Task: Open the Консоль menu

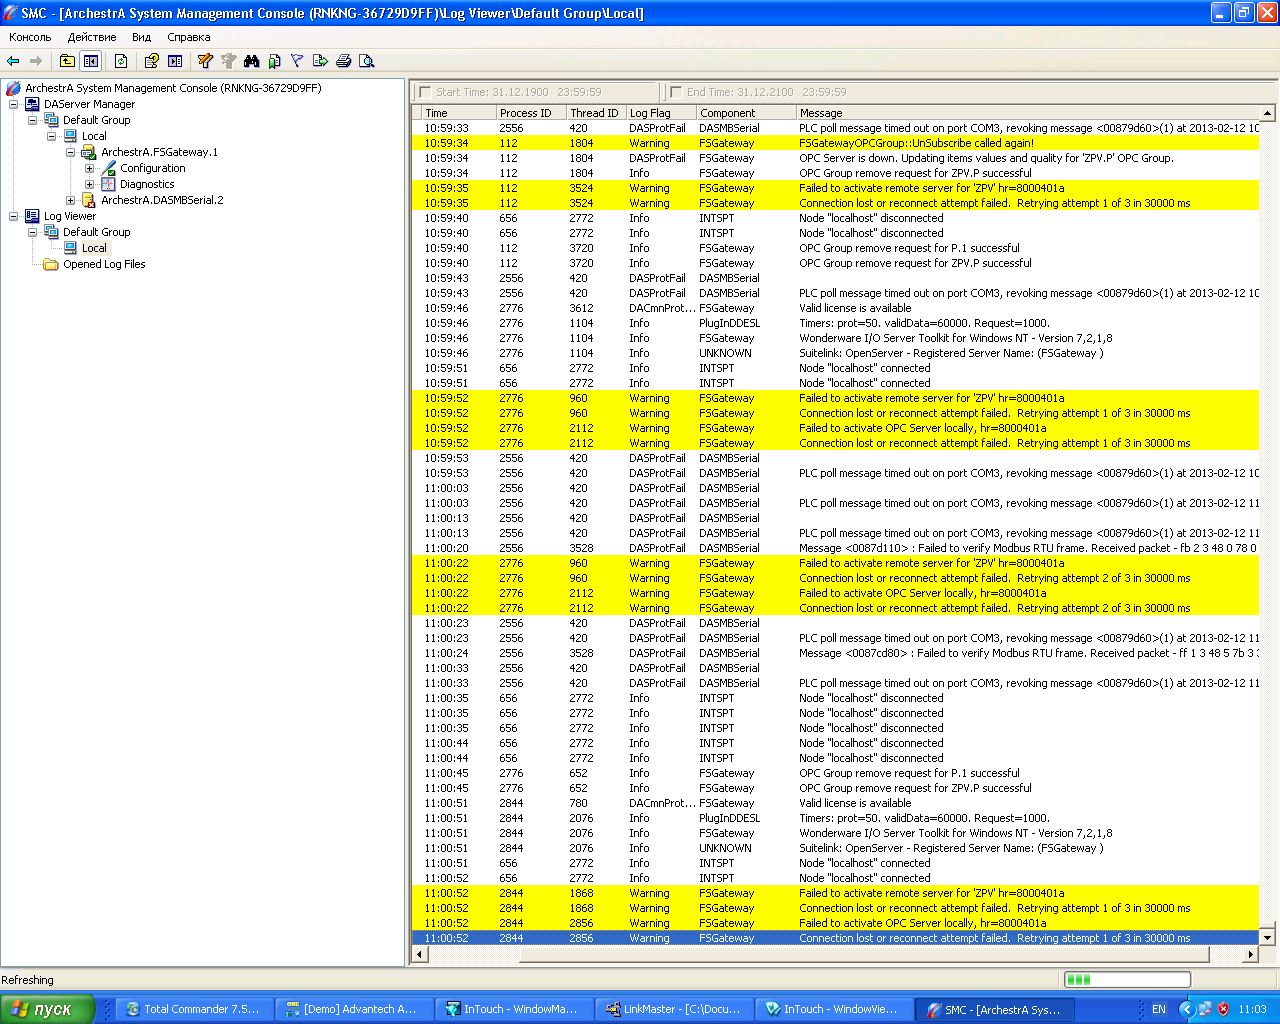Action: tap(30, 37)
